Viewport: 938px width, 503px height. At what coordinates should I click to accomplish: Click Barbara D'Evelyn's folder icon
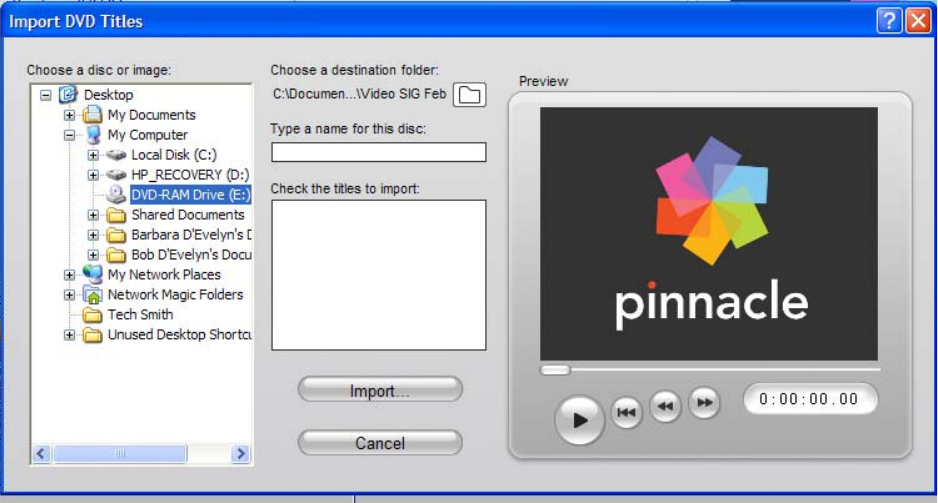point(116,234)
